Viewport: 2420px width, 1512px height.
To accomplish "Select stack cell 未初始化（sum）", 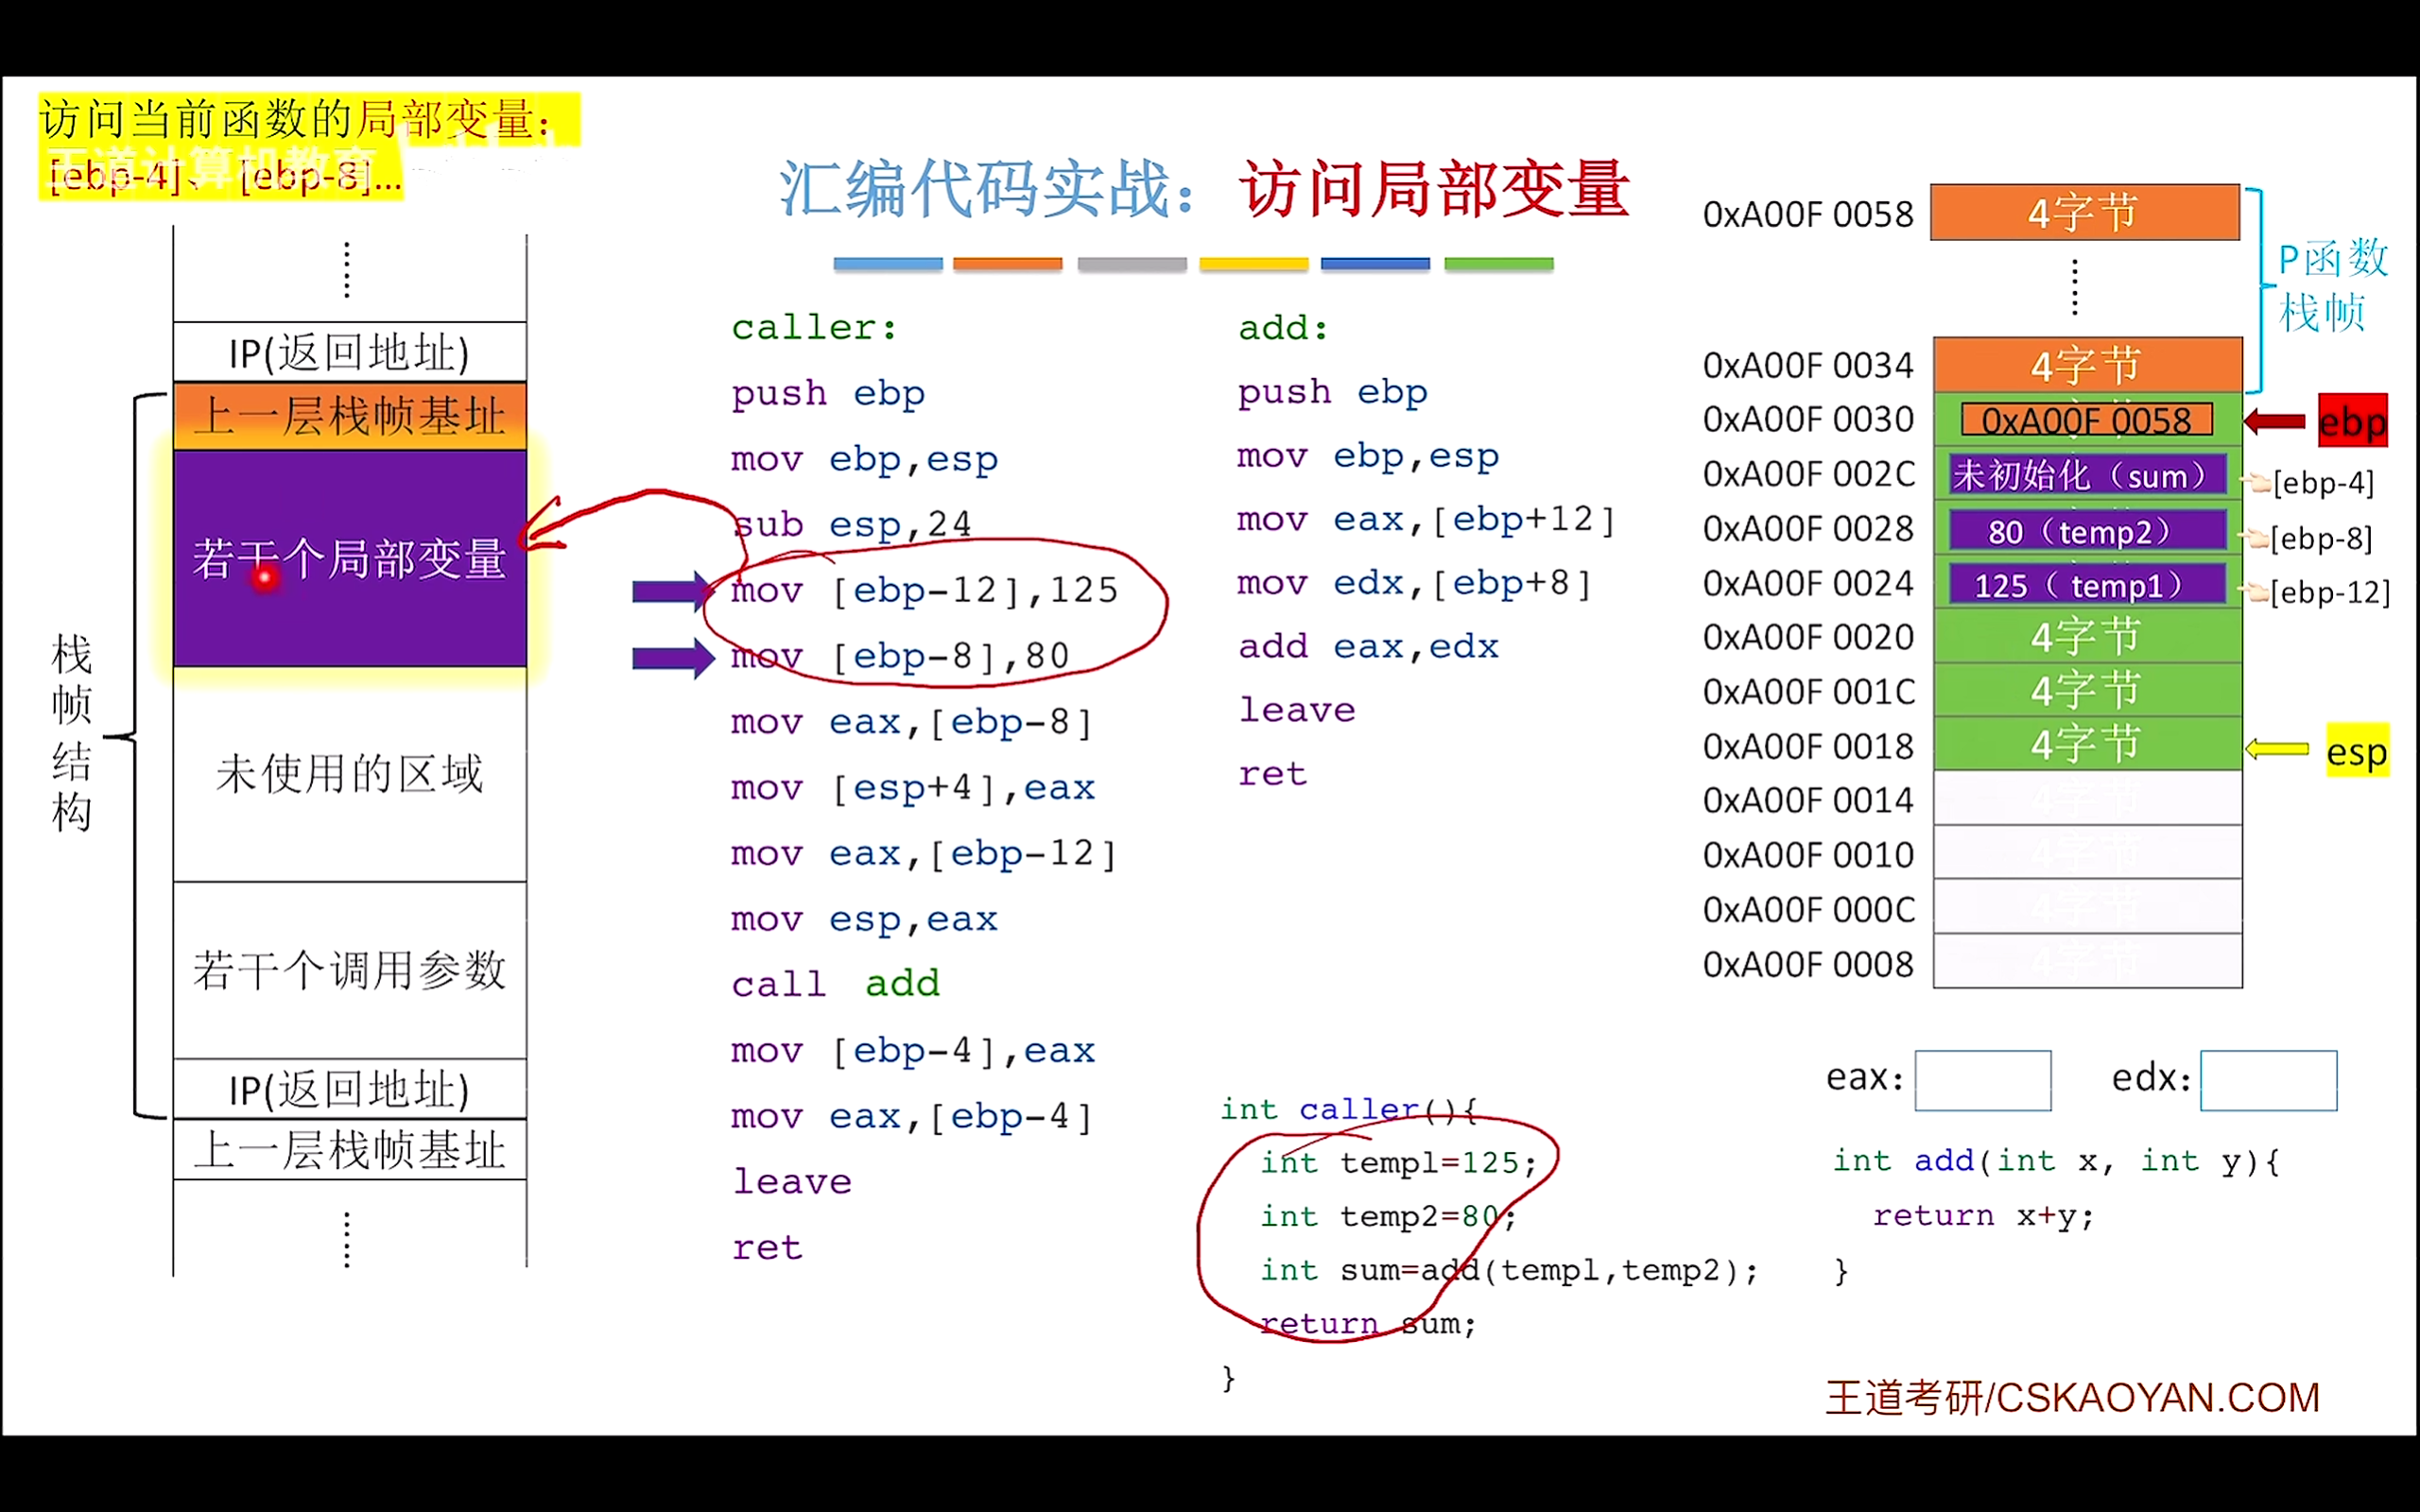I will (x=2086, y=476).
